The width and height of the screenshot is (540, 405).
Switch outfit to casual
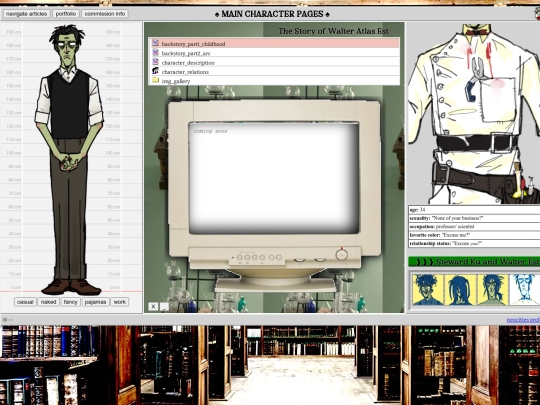(x=25, y=302)
